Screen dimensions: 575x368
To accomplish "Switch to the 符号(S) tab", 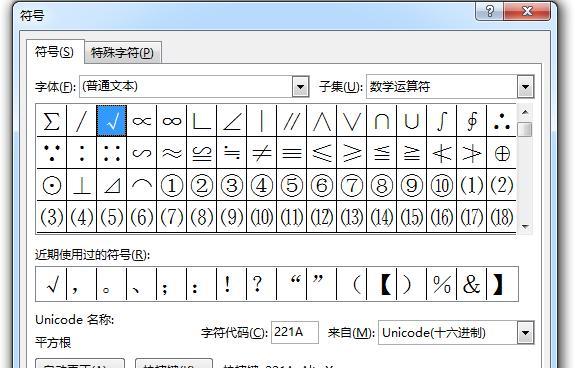I will click(54, 52).
